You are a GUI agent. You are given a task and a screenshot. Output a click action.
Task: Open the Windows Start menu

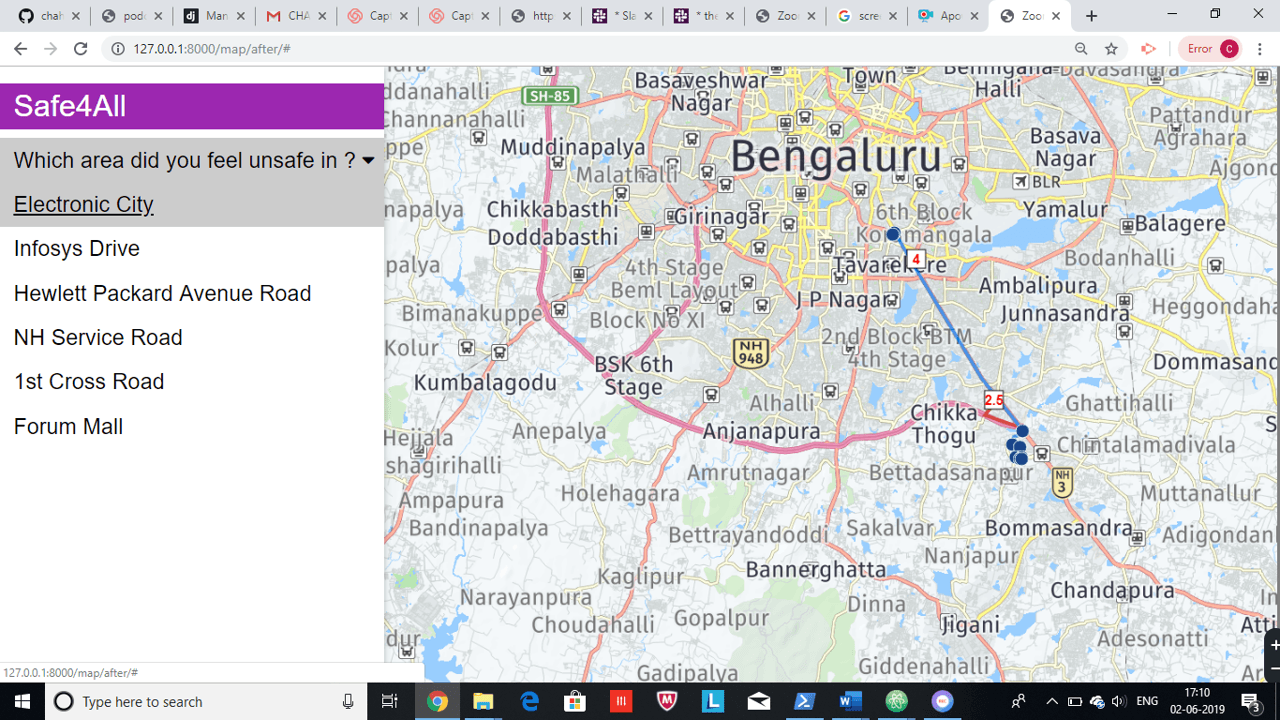(x=21, y=701)
